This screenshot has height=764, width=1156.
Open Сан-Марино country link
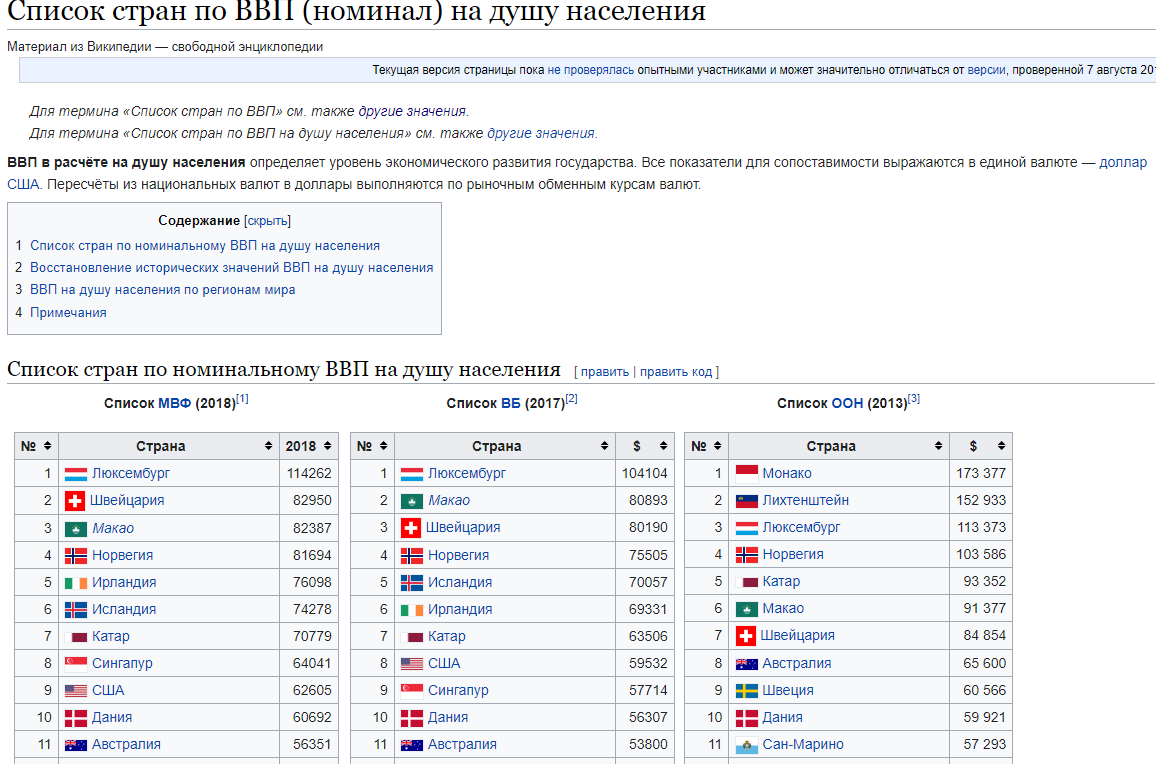coord(803,745)
